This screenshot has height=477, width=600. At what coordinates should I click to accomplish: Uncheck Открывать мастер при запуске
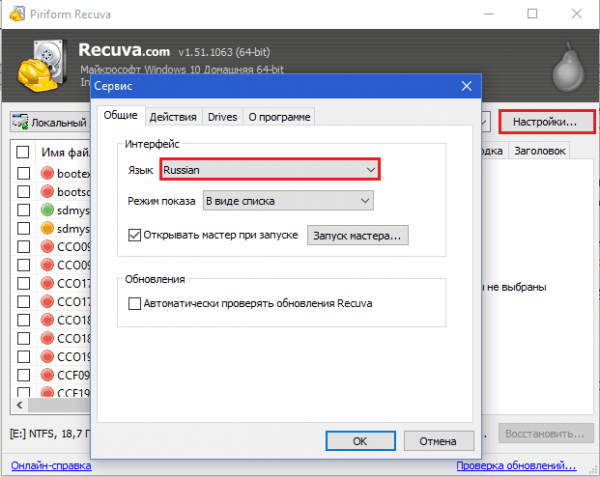click(134, 235)
